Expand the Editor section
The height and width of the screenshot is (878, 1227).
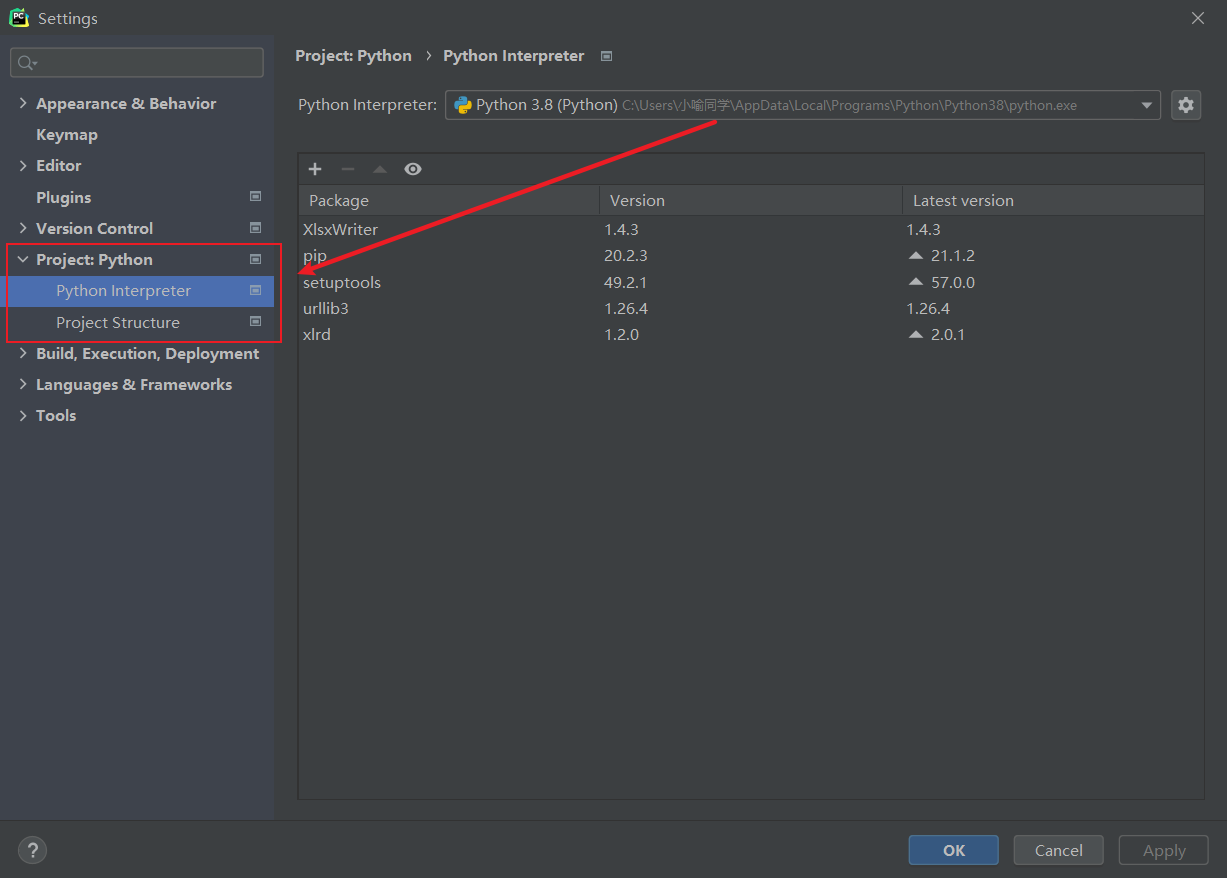tap(23, 165)
